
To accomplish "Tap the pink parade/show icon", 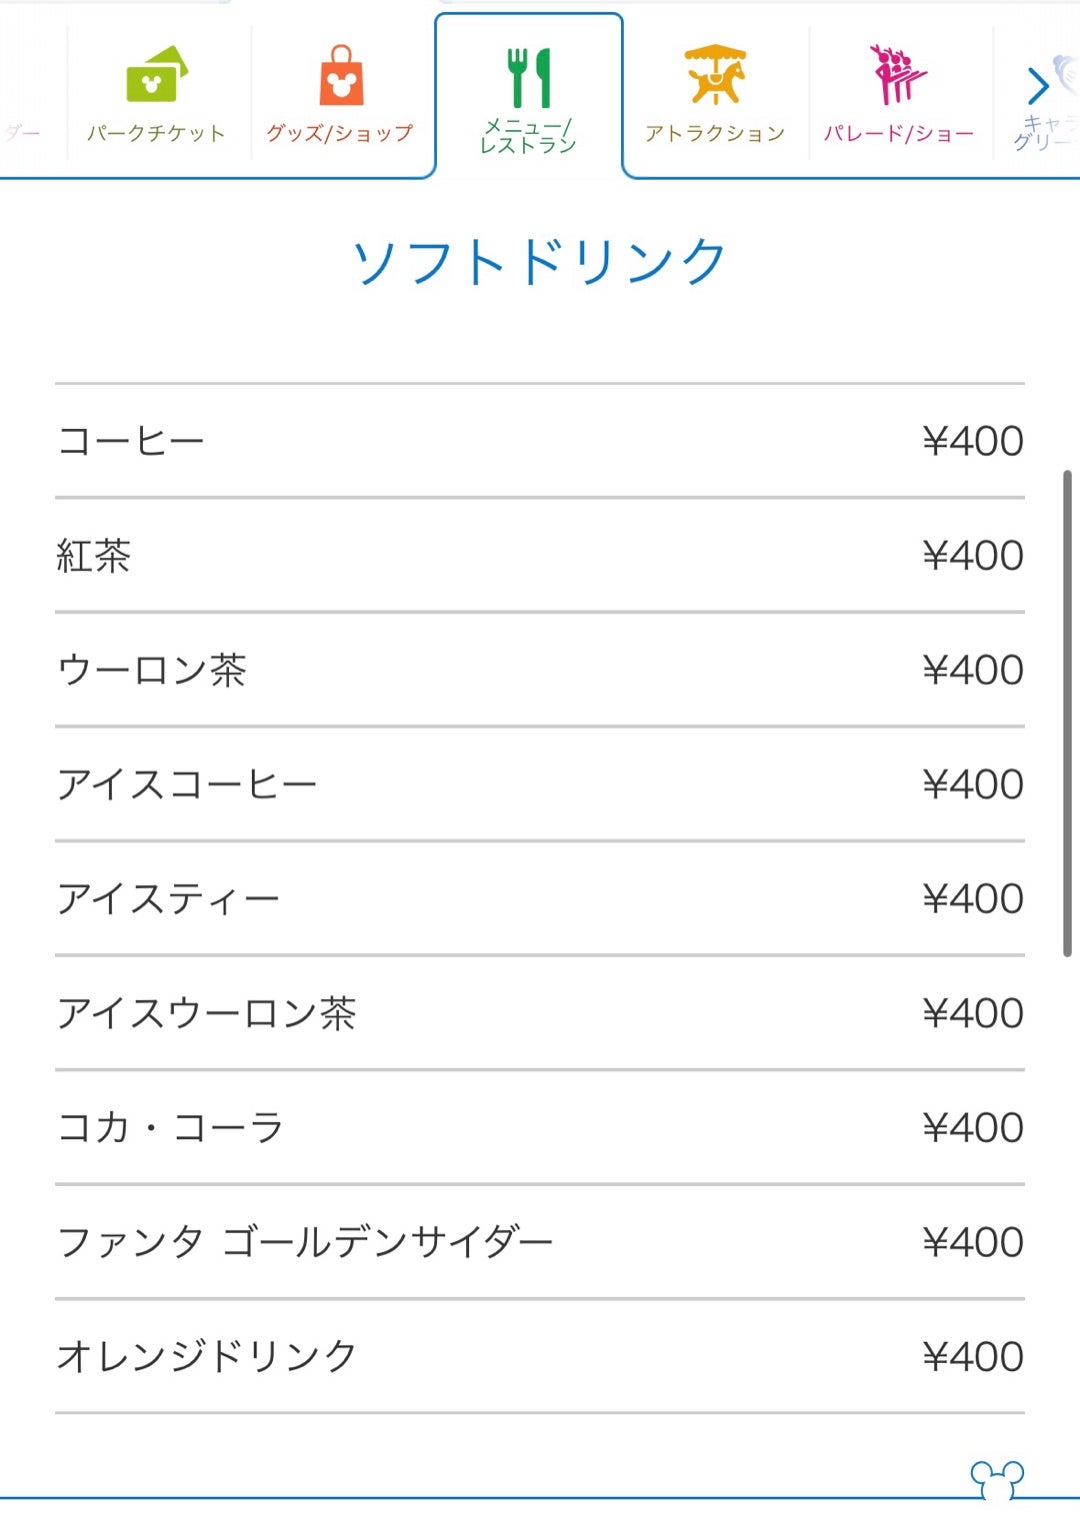I will coord(897,75).
